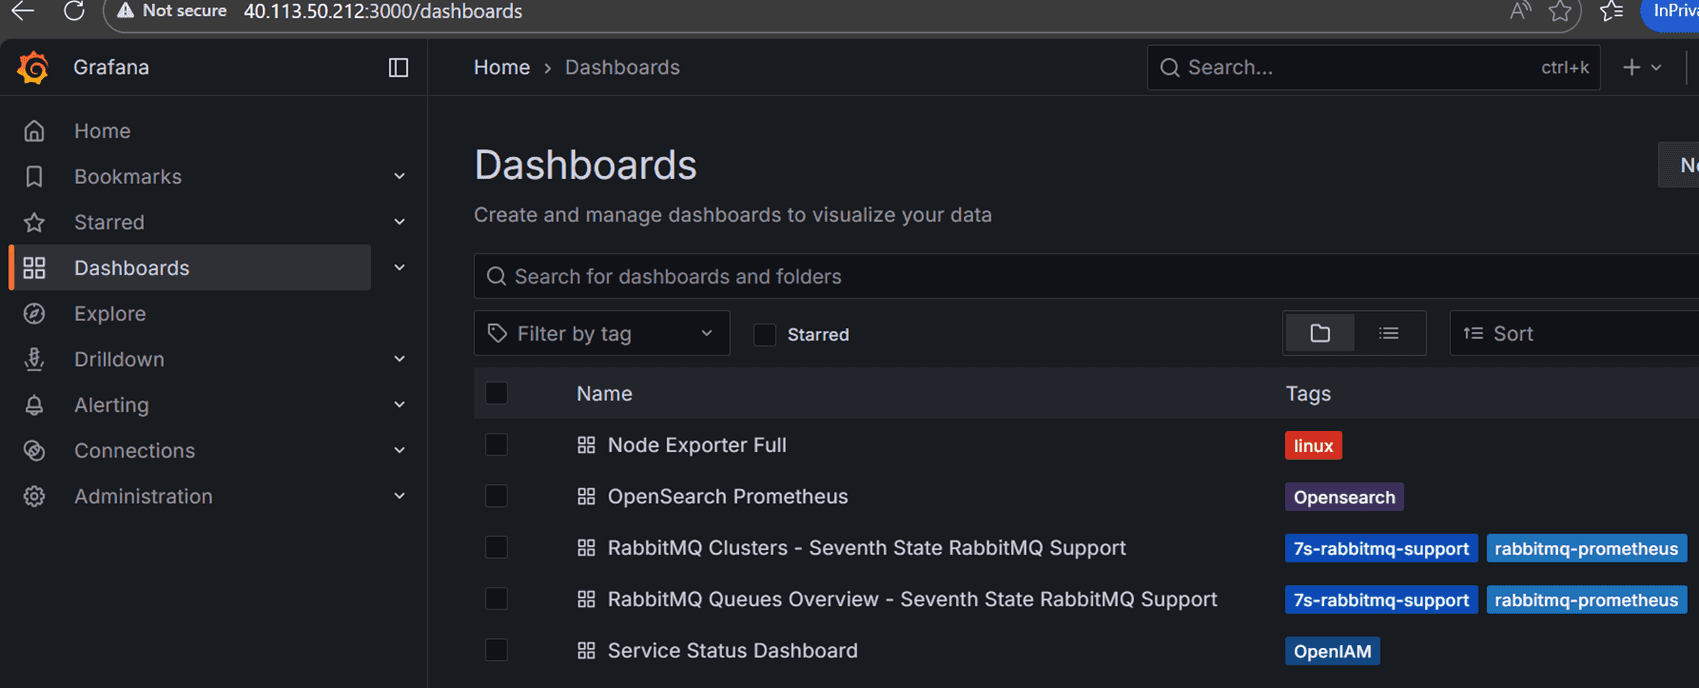This screenshot has width=1699, height=688.
Task: Enable the Starred filter checkbox
Action: [x=765, y=335]
